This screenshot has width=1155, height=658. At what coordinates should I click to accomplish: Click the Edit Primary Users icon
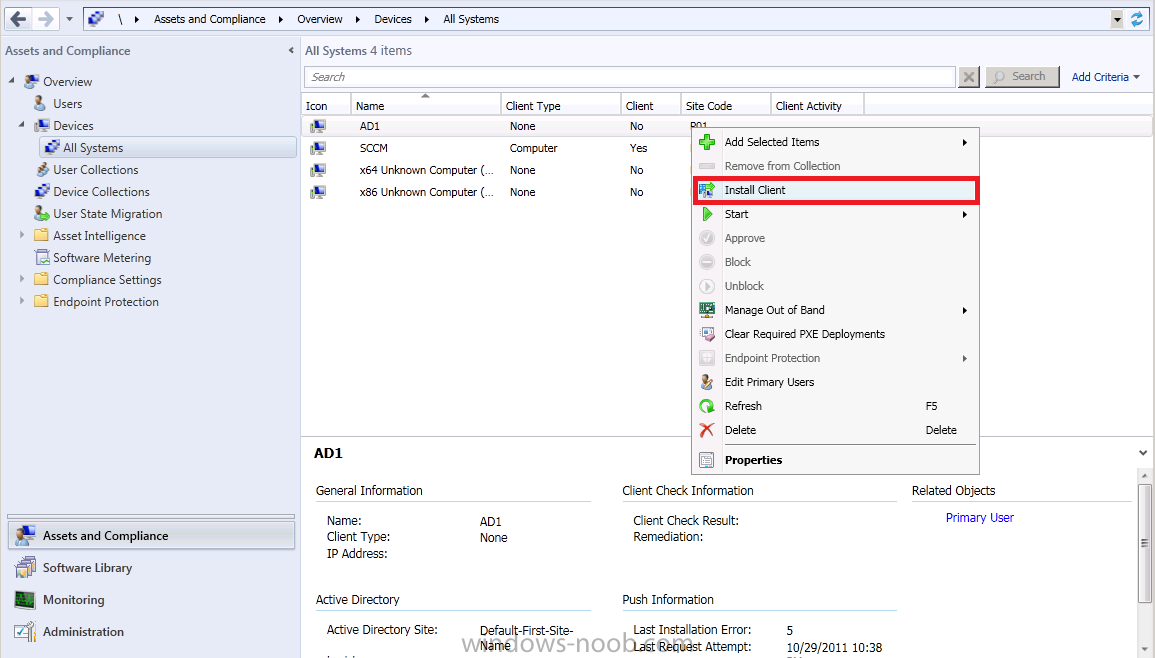coord(706,382)
